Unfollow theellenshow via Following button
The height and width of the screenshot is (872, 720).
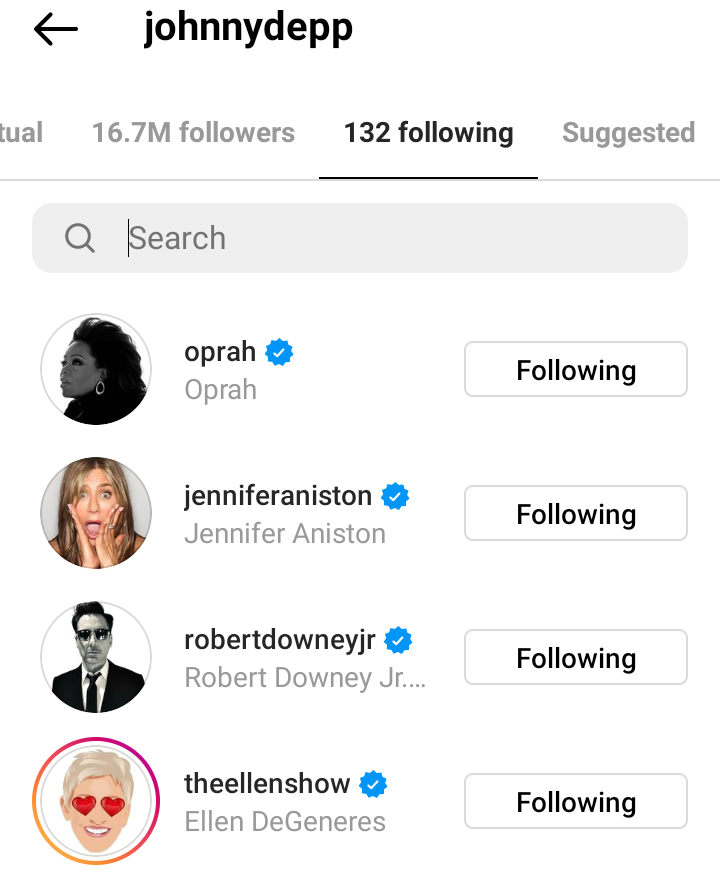(575, 802)
